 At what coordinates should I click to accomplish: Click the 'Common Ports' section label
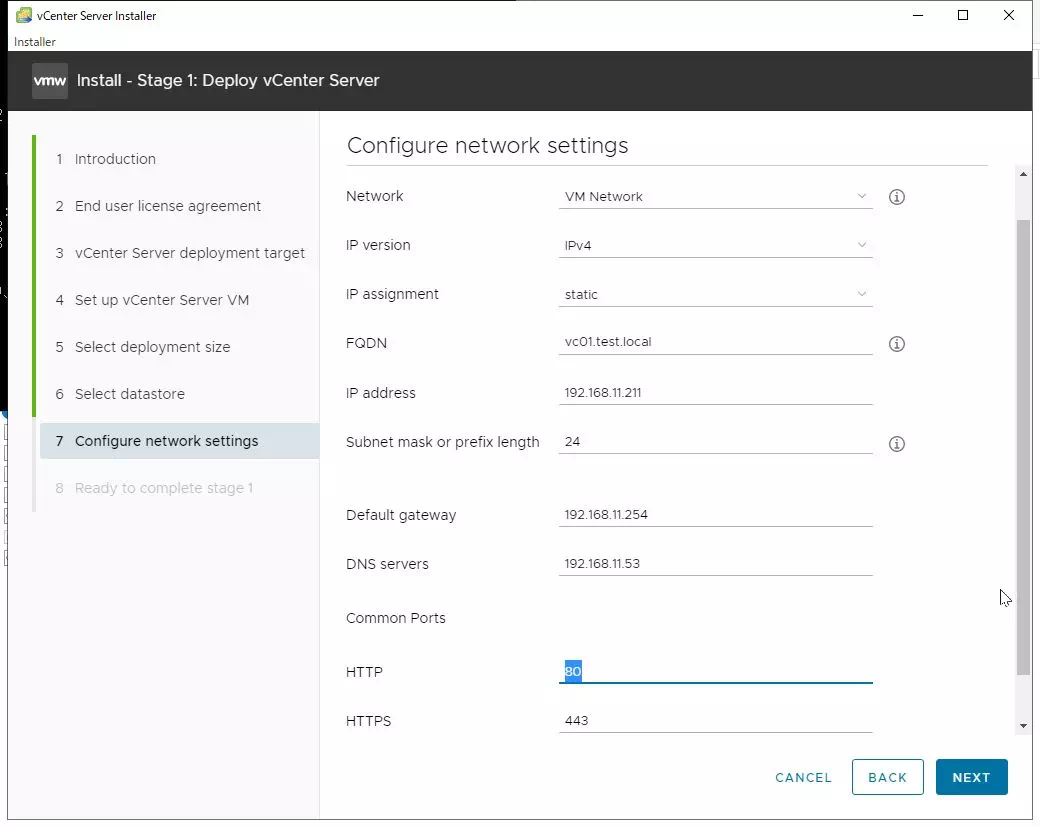[396, 618]
